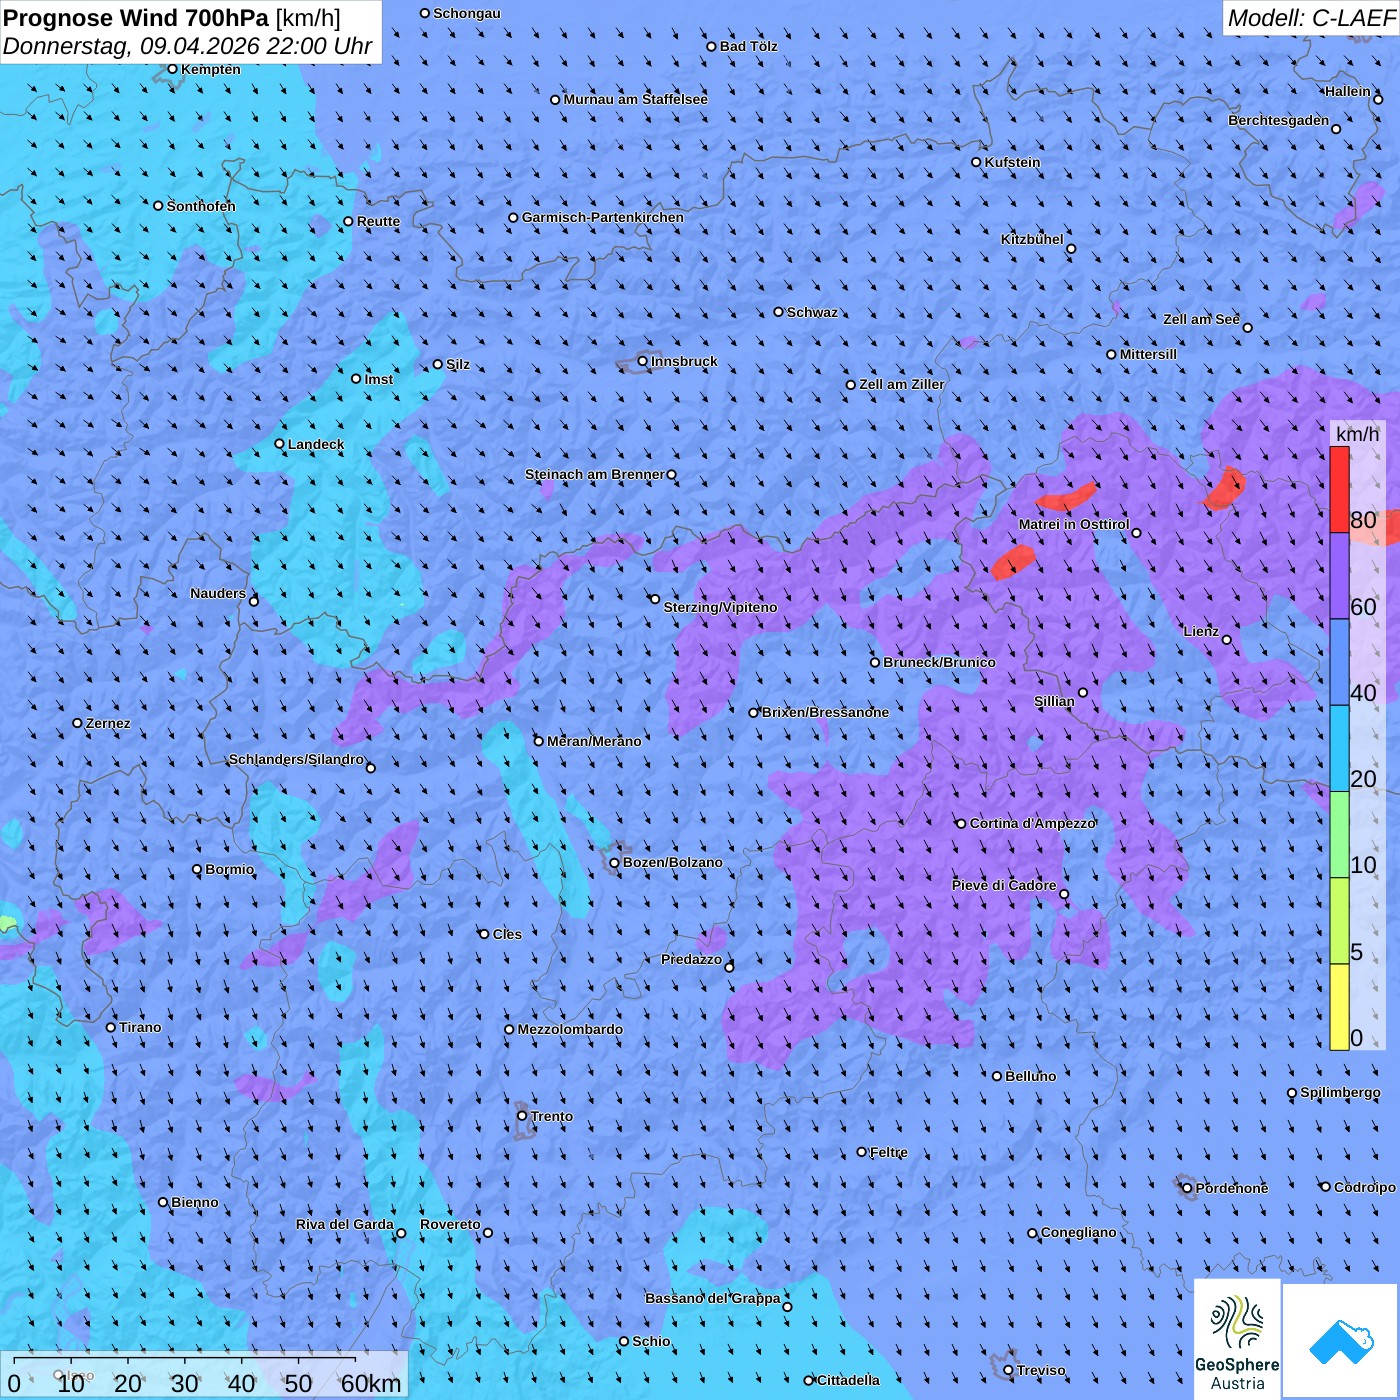Image resolution: width=1400 pixels, height=1400 pixels.
Task: Click the 'Schongau' label
Action: point(467,13)
